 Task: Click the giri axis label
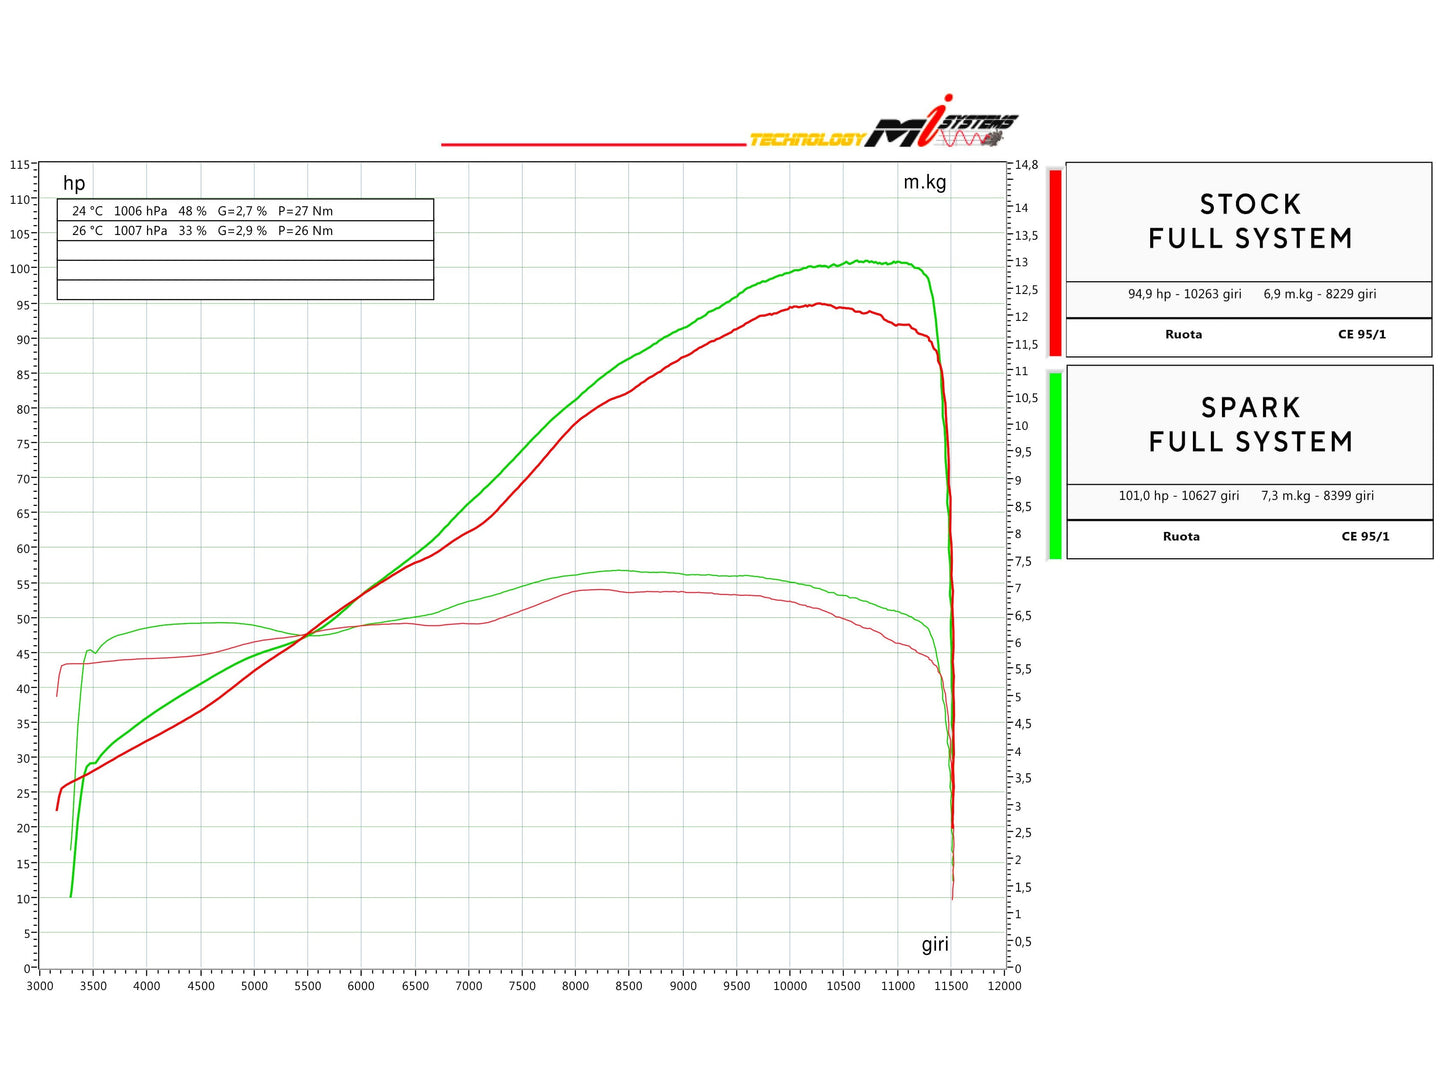(935, 944)
